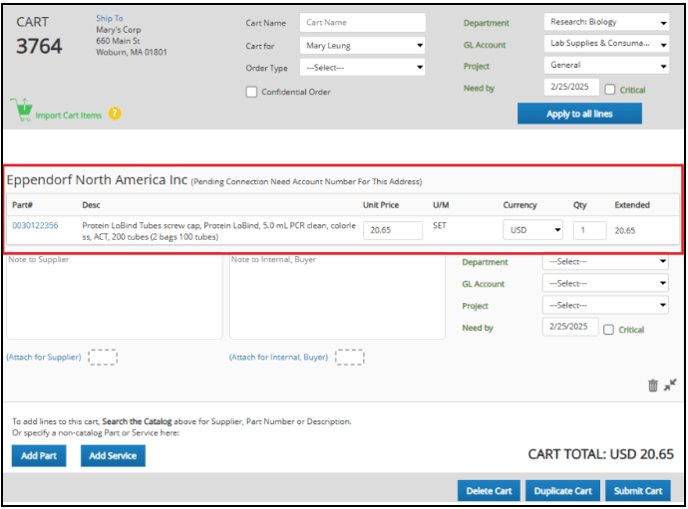Open the Cart for Mary Leung dropdown

[x=362, y=45]
